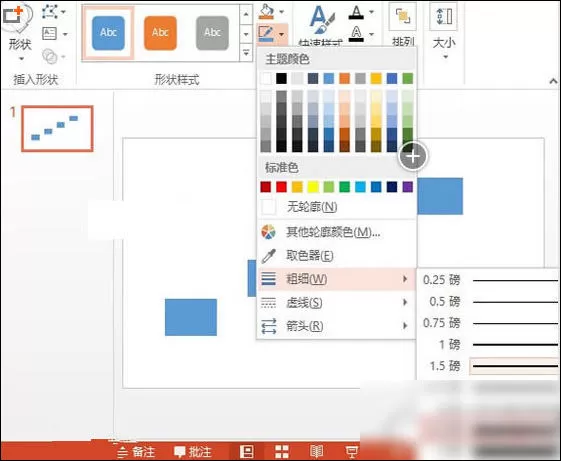Screen dimensions: 561x461
Task: Apply the blue Abc shape style
Action: pyautogui.click(x=108, y=33)
